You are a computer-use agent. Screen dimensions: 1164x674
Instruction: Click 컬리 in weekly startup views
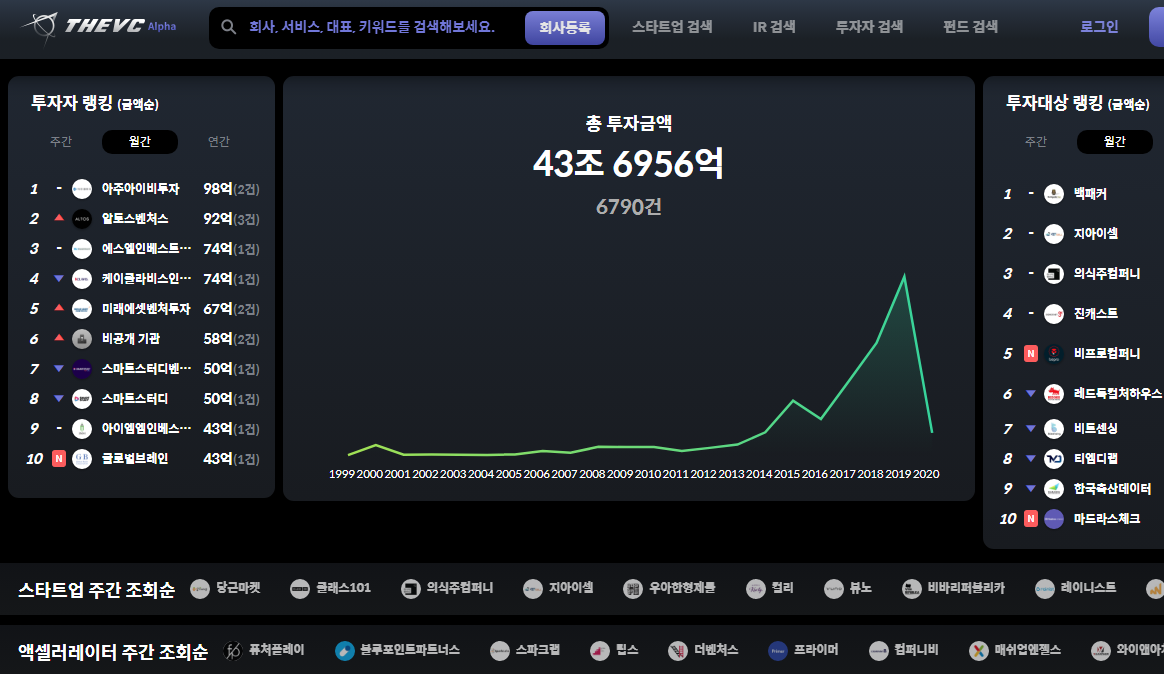770,588
